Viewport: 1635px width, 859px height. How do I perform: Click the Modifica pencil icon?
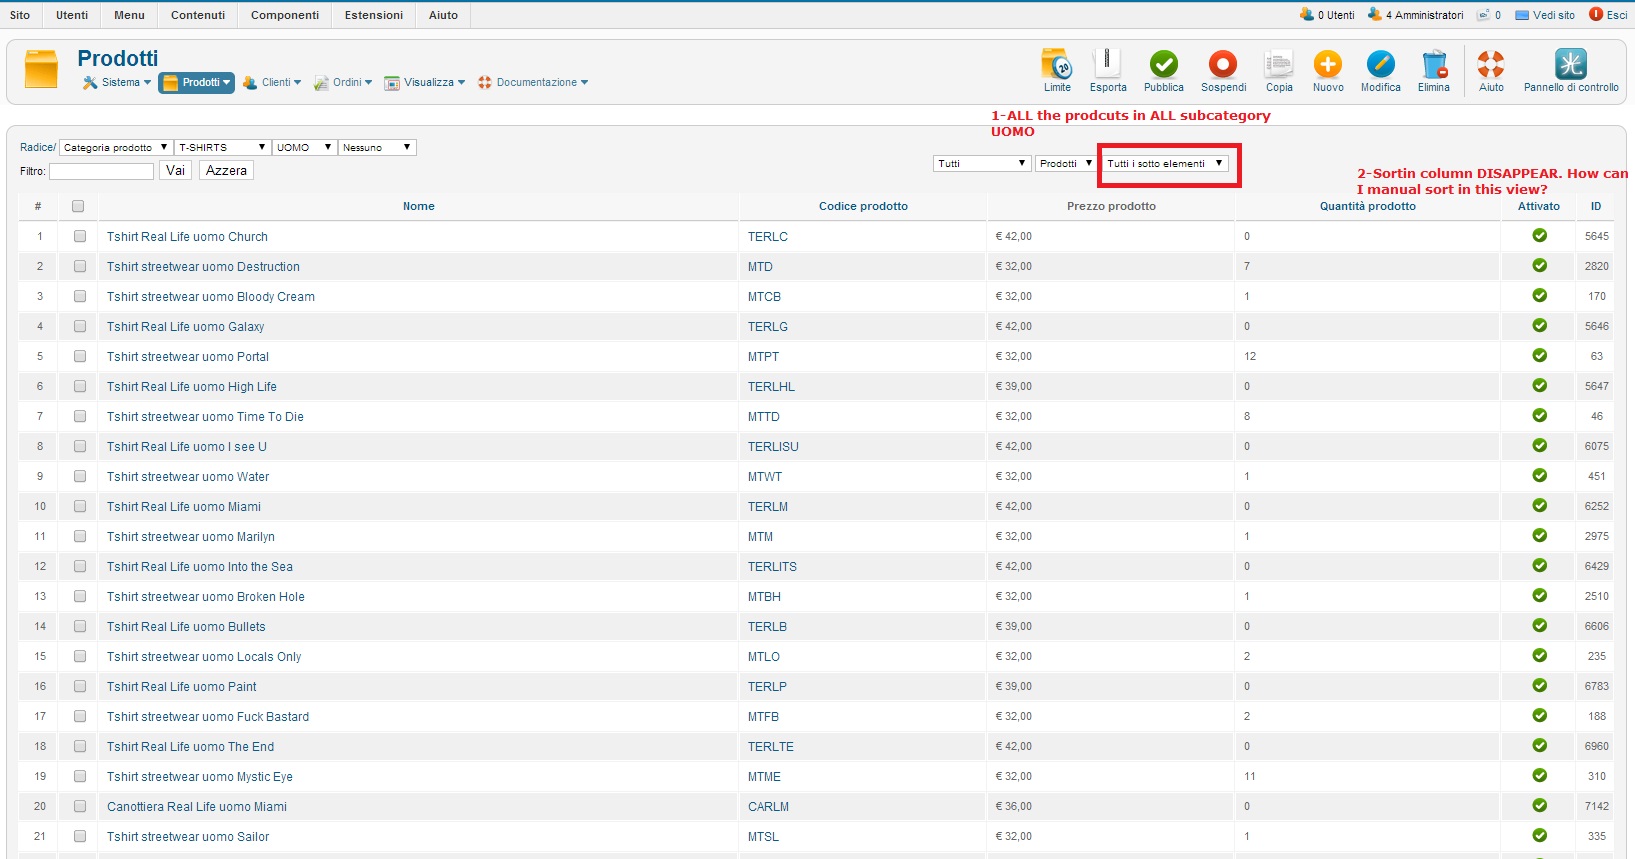[1380, 65]
